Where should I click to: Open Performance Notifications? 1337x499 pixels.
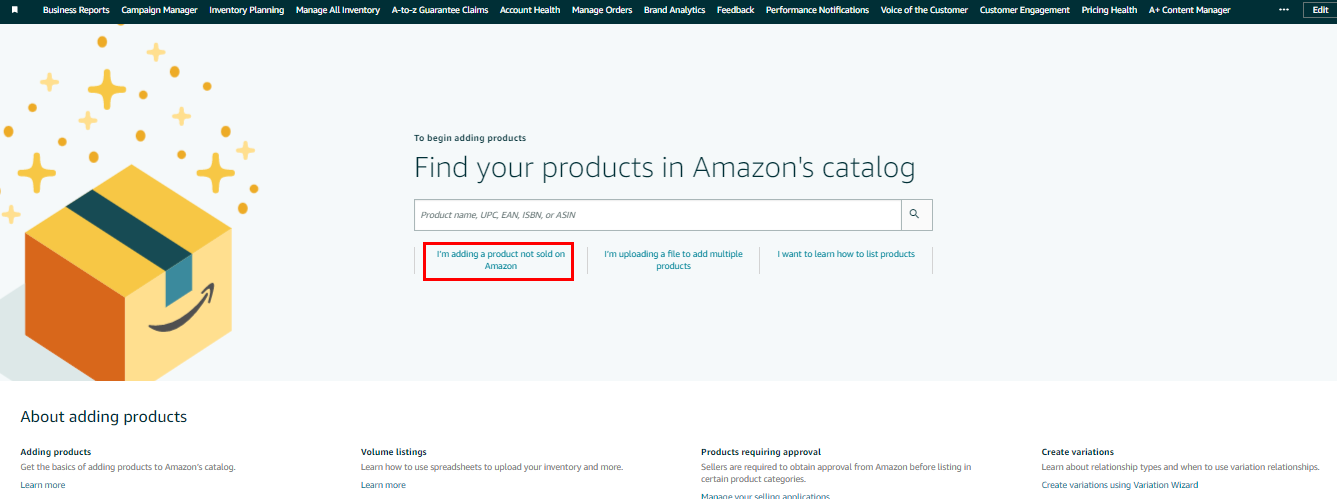click(x=817, y=10)
